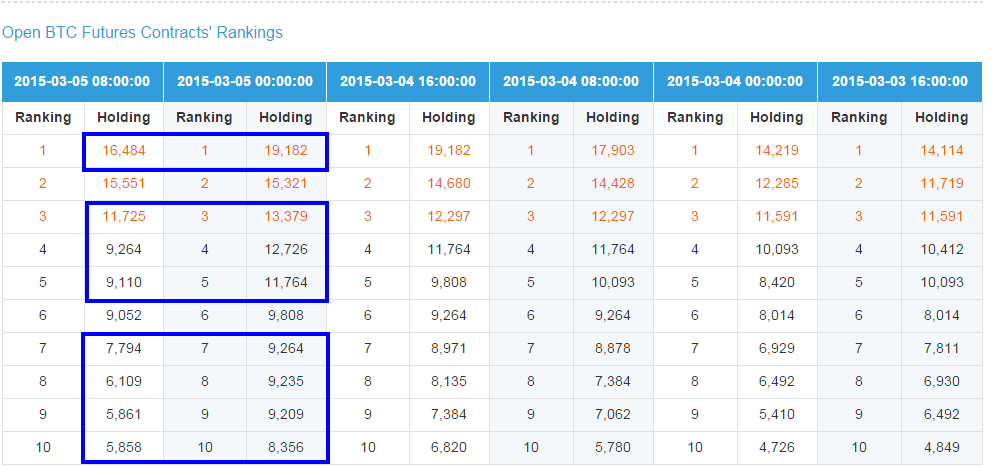
Task: Click the holding value 8,356
Action: (x=285, y=448)
